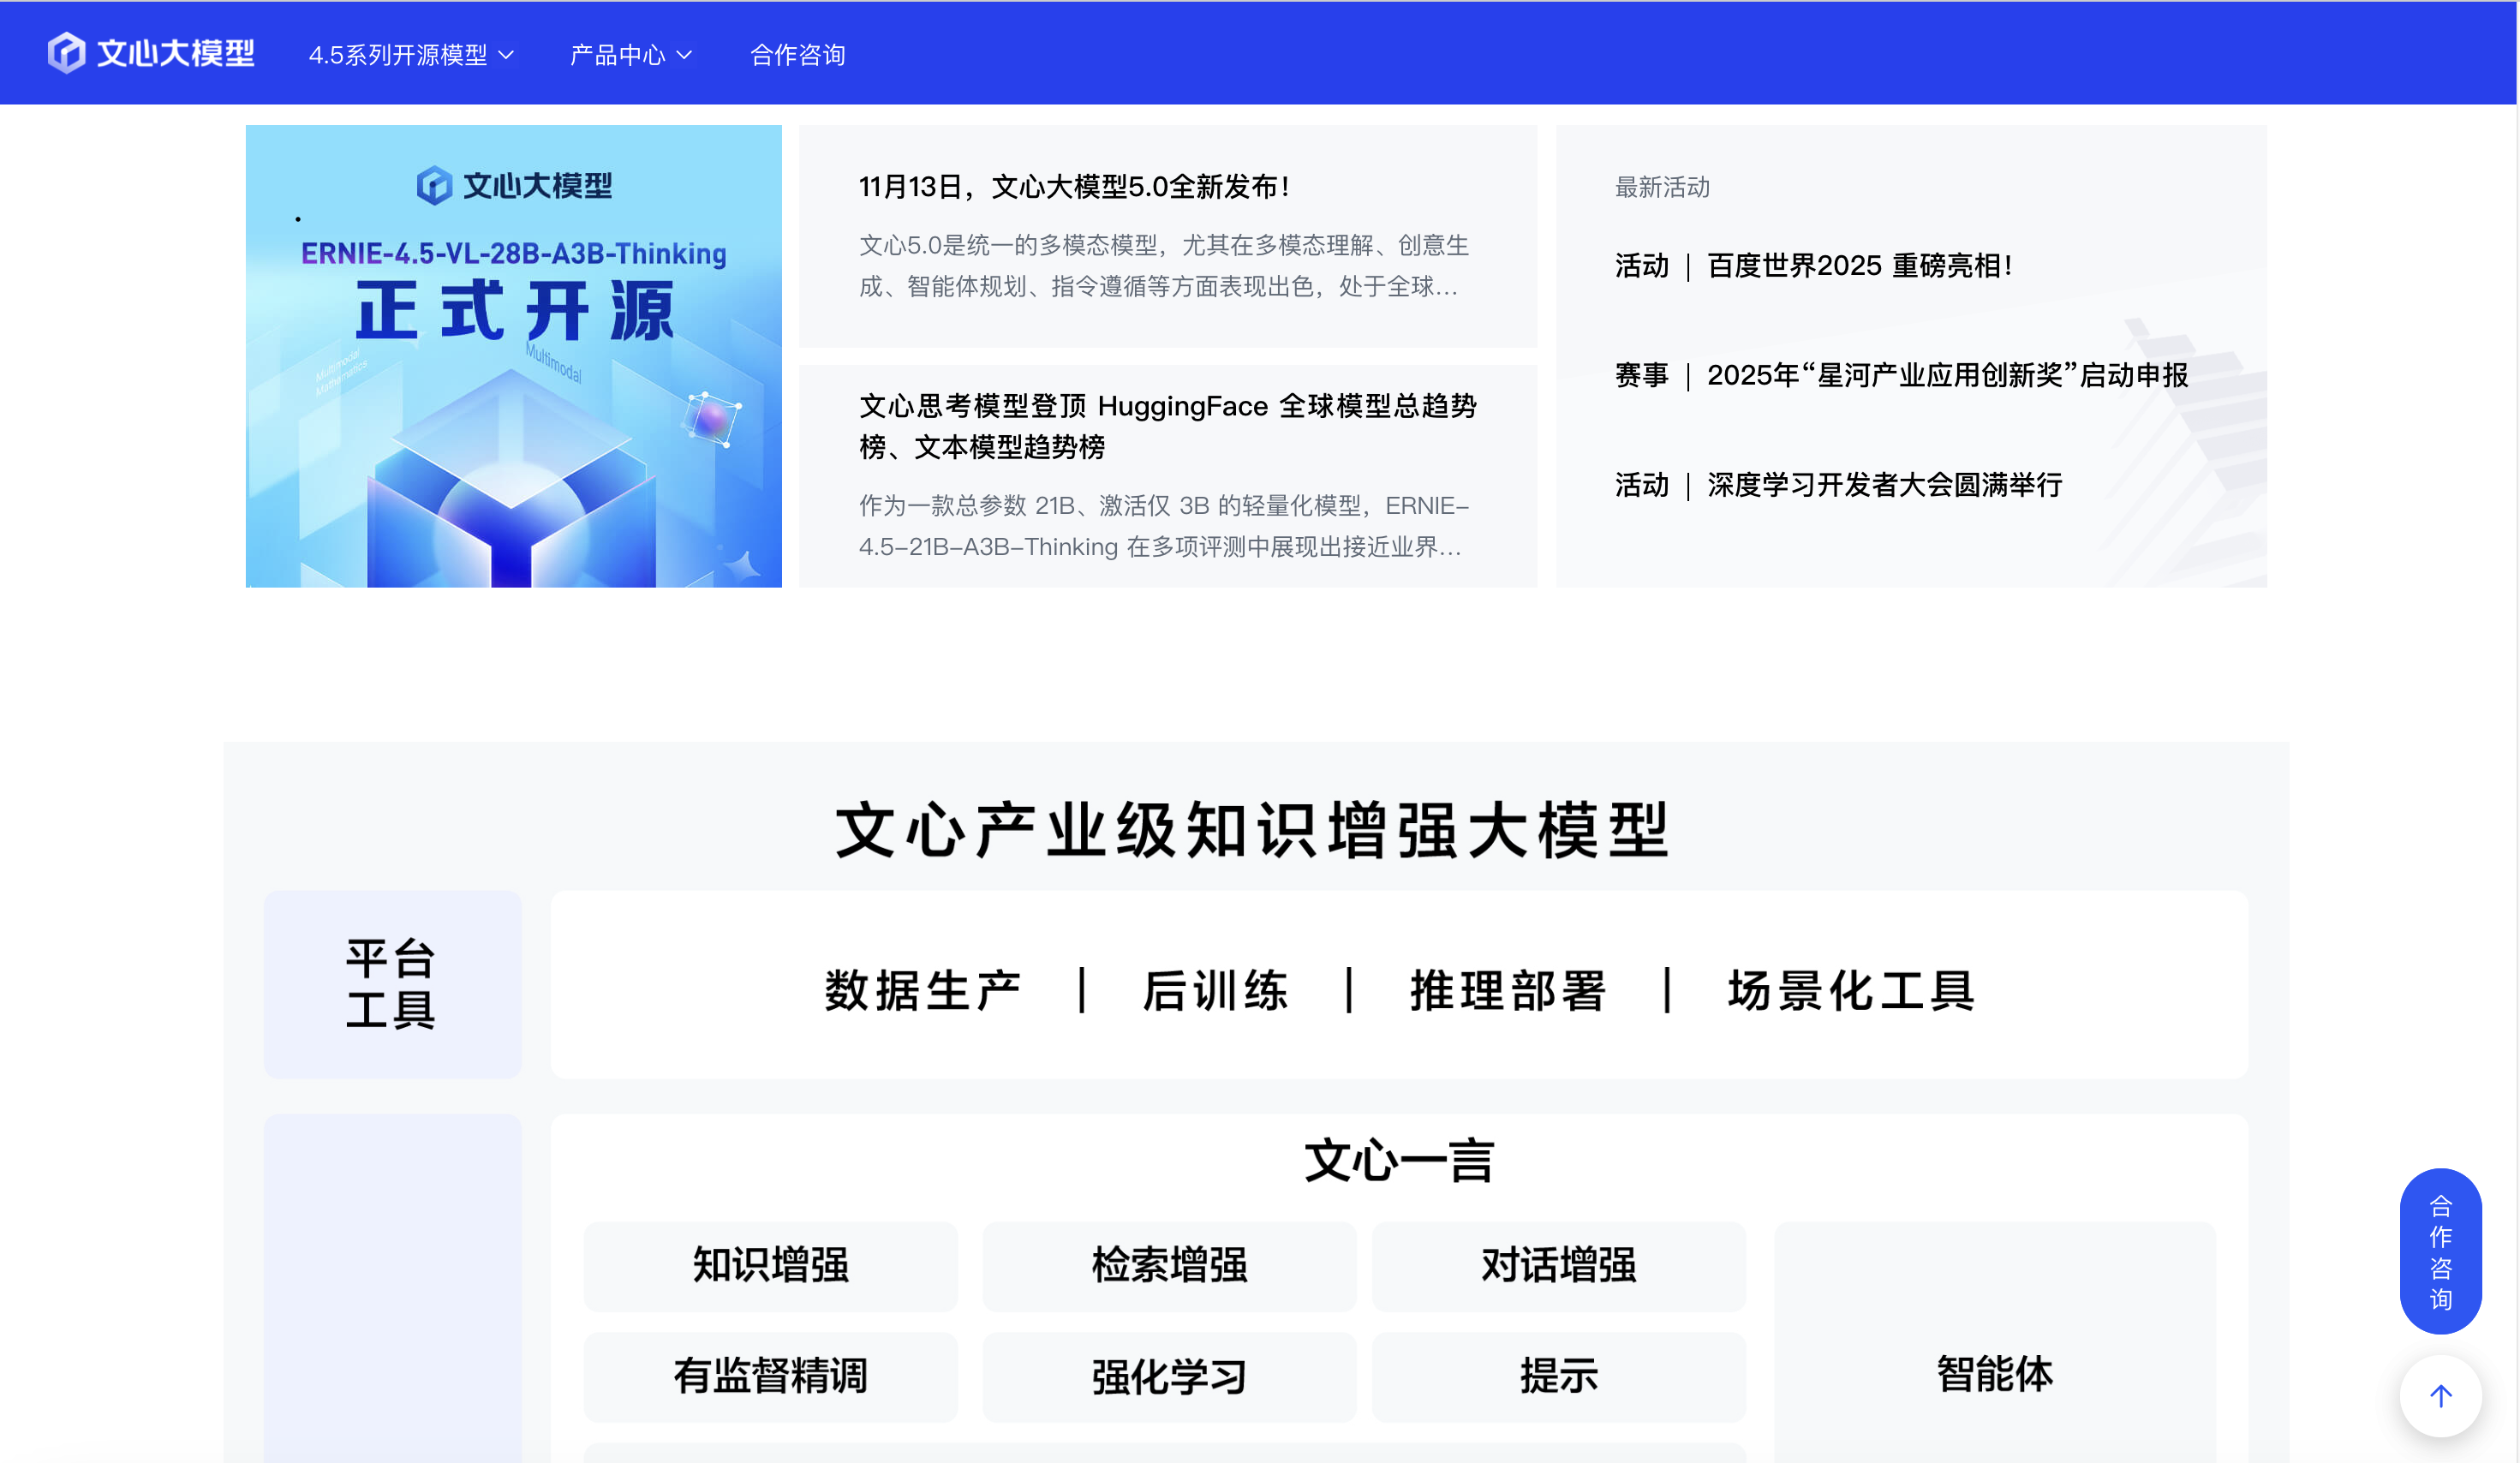Select the 检索增强 capability card

(1168, 1266)
